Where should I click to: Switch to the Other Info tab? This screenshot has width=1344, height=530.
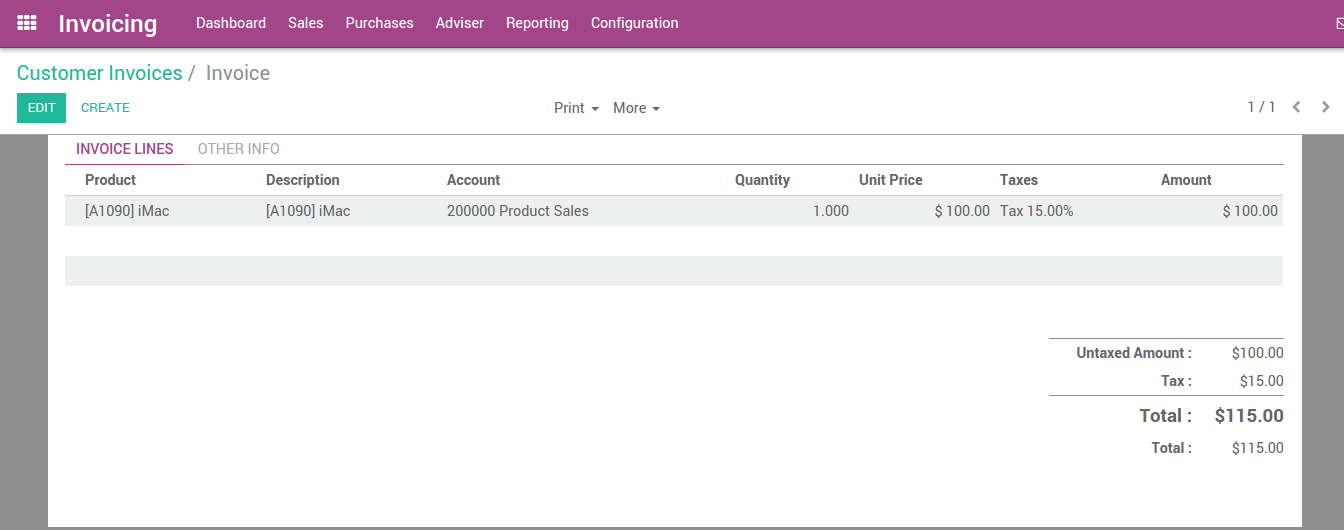(238, 149)
